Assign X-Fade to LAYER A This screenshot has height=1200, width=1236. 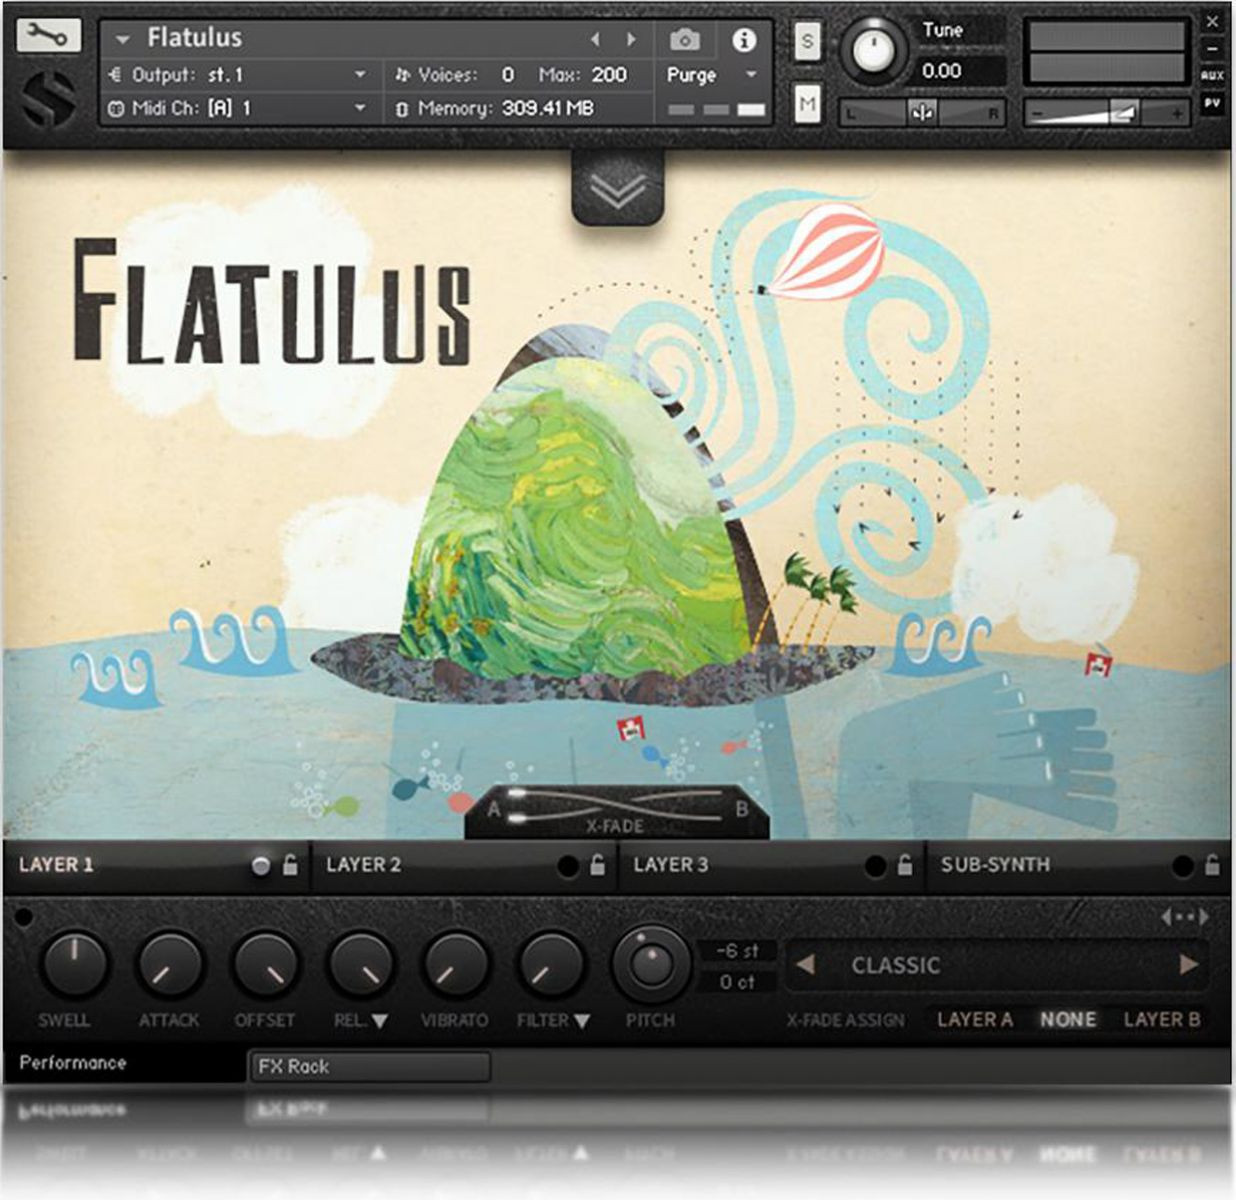click(975, 1020)
